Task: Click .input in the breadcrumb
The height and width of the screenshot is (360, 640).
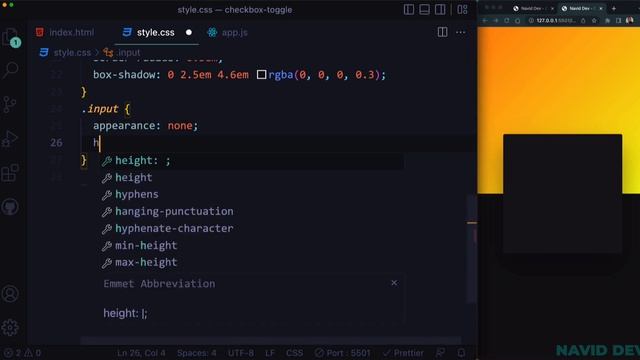Action: pyautogui.click(x=128, y=53)
